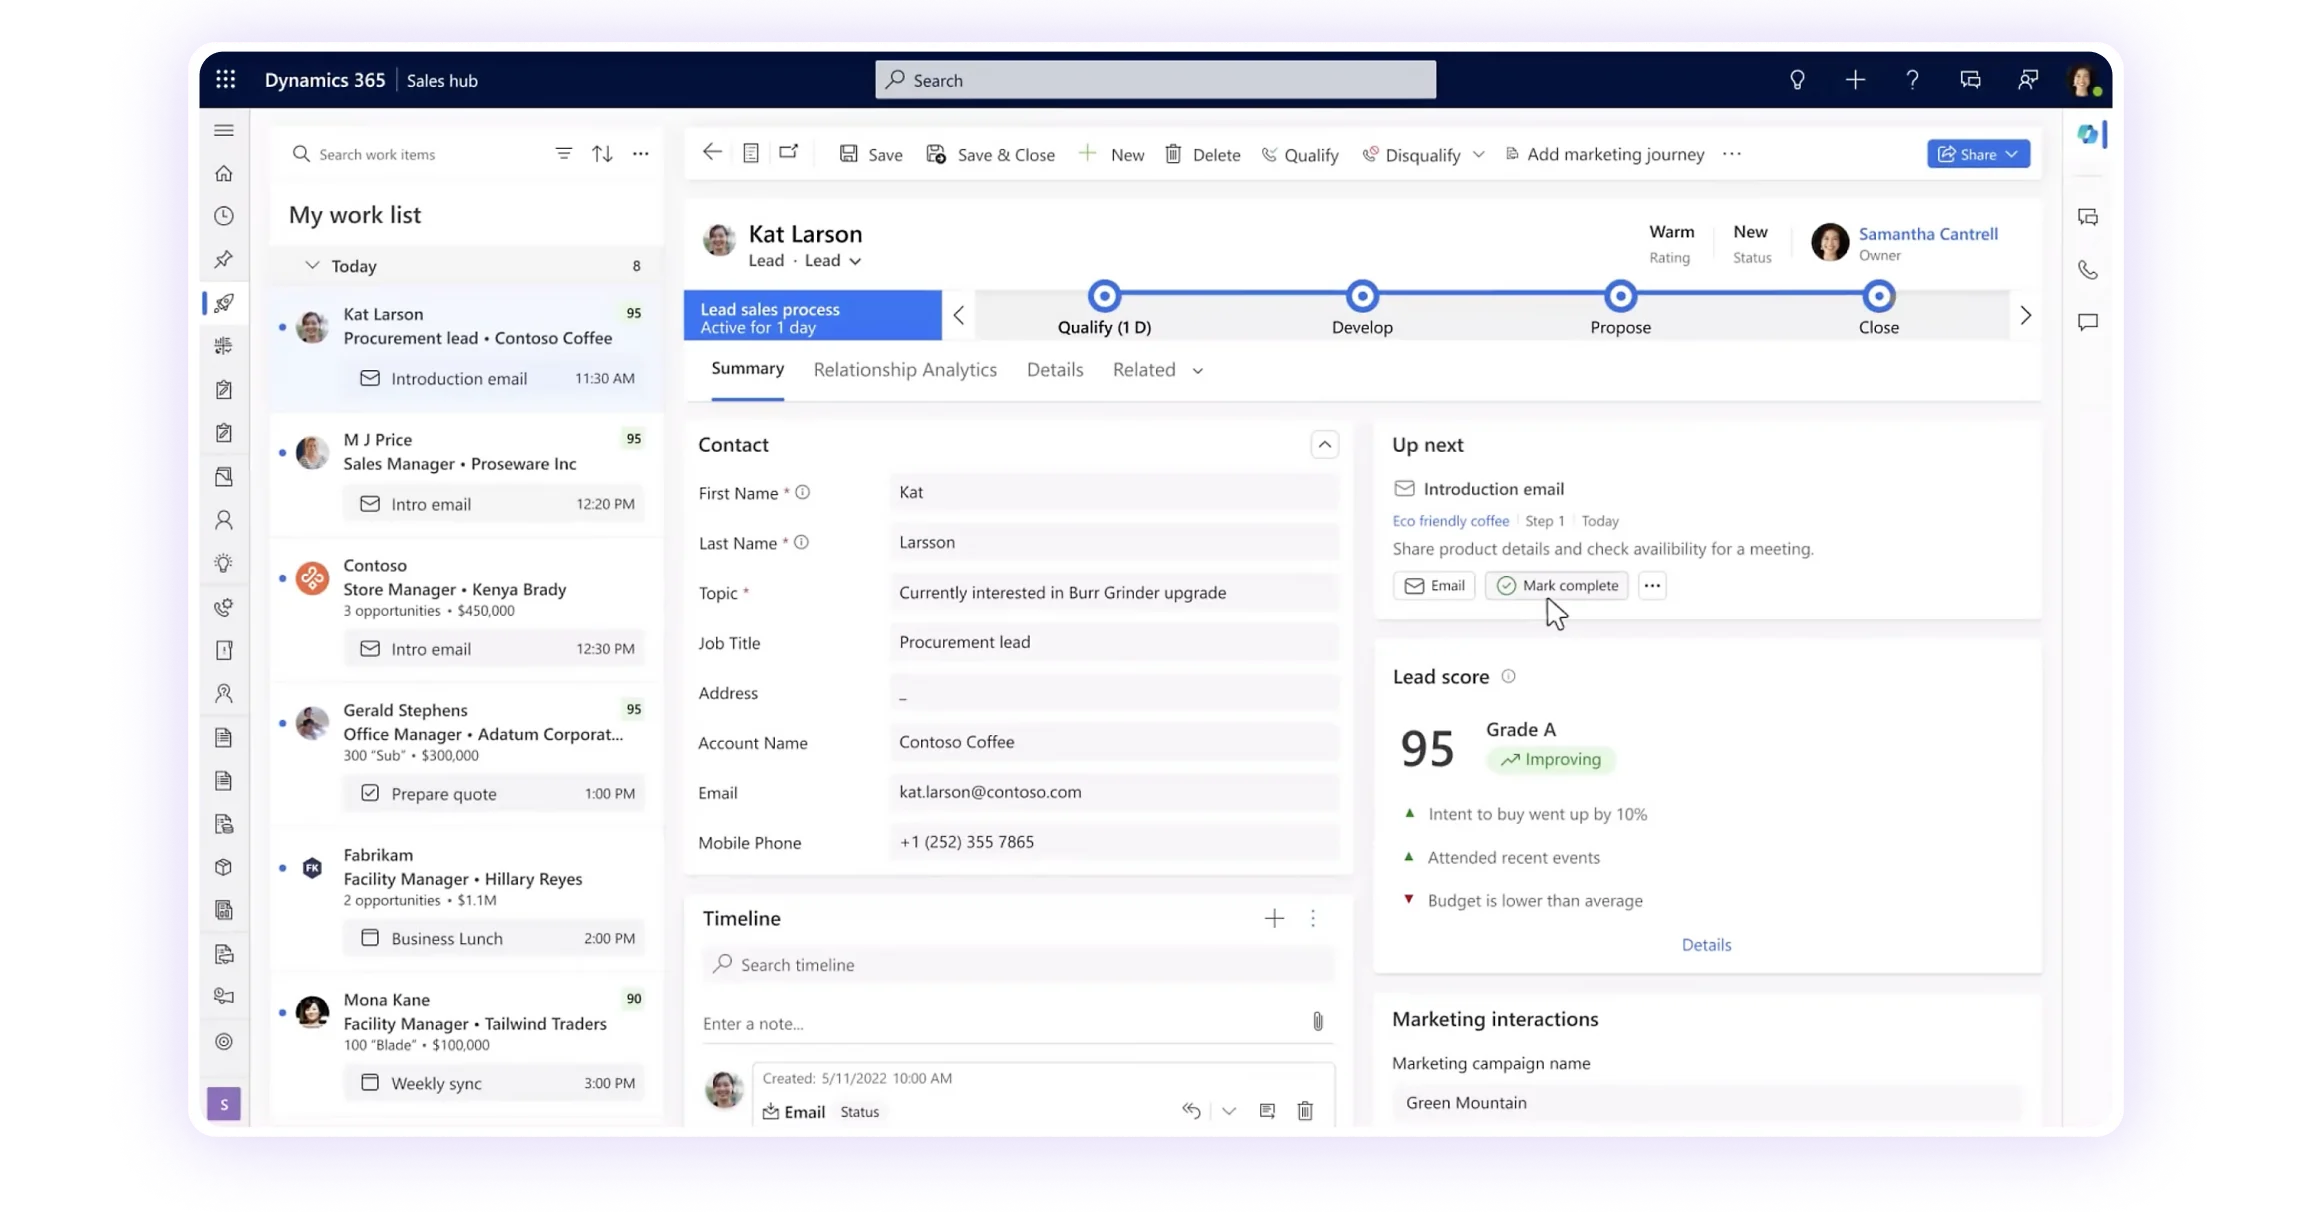Viewport: 2314px width, 1212px height.
Task: Switch to the Relationship Analytics tab
Action: pos(904,369)
